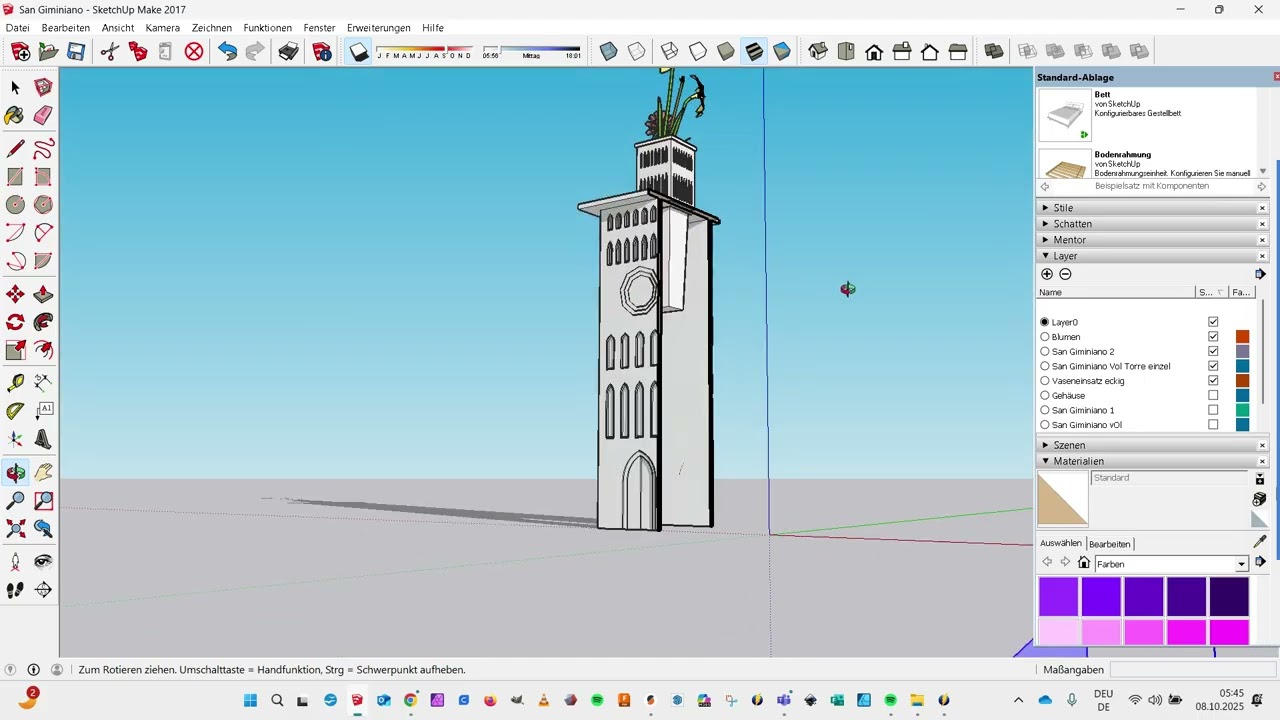Click the Print icon in toolbar
The width and height of the screenshot is (1280, 720).
(x=289, y=52)
